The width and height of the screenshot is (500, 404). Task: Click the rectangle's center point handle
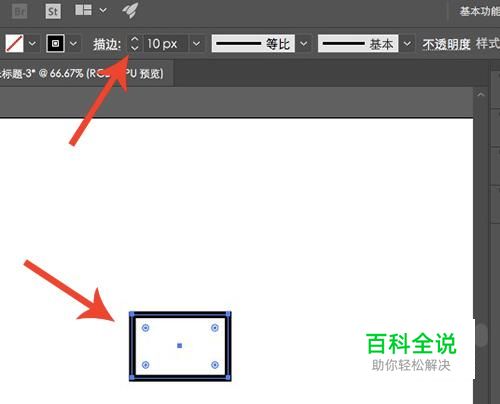click(x=180, y=346)
